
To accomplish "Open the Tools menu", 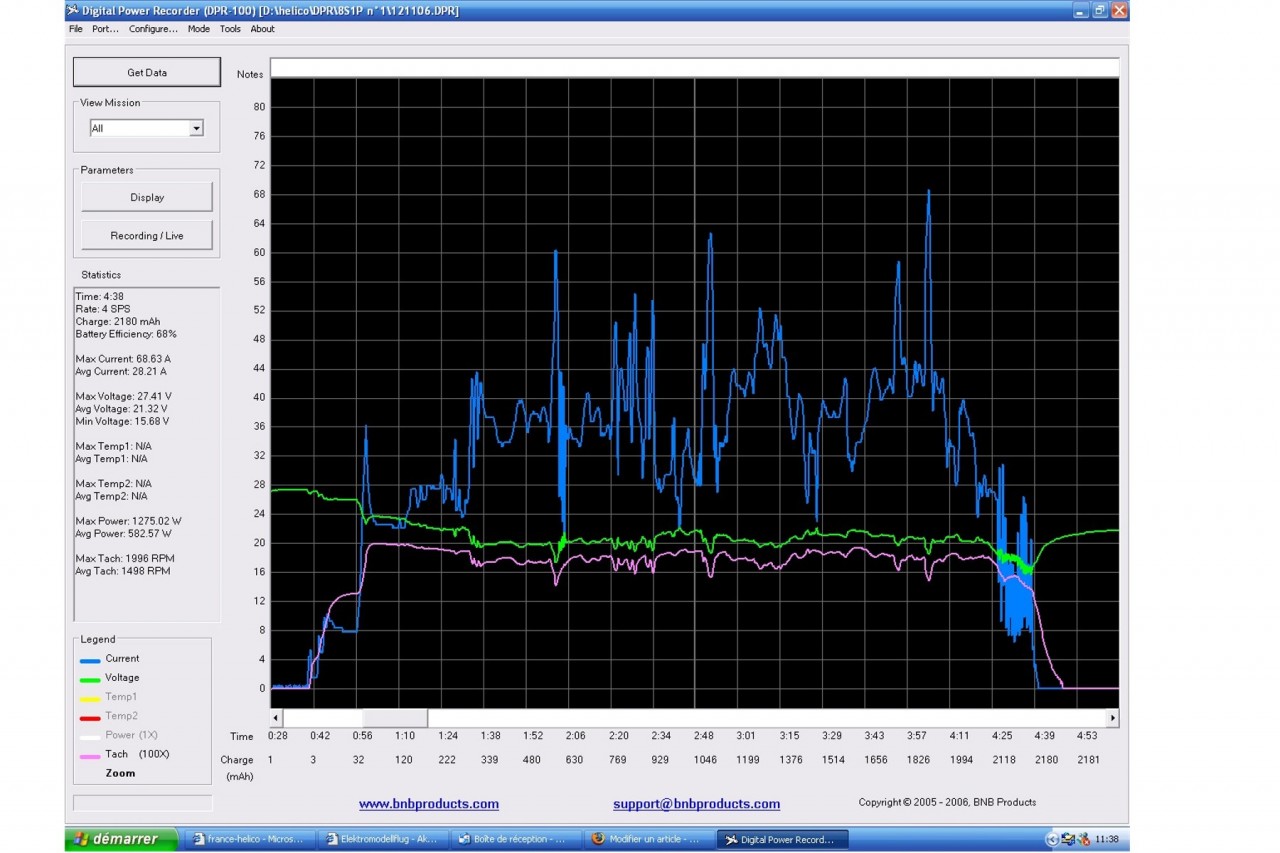I will (x=230, y=29).
